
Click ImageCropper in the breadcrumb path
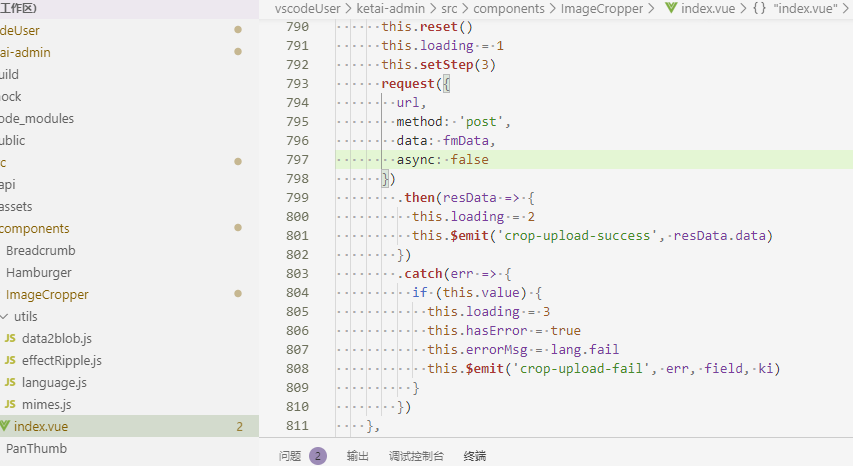point(602,8)
